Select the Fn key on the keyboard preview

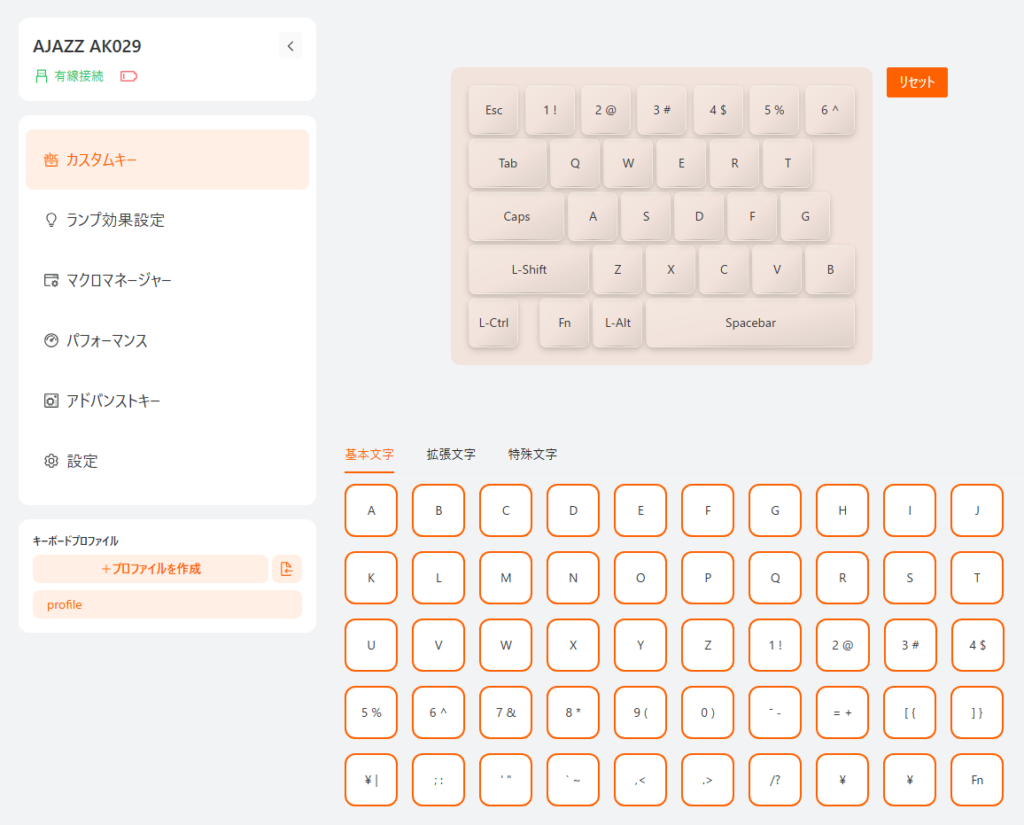[x=564, y=323]
